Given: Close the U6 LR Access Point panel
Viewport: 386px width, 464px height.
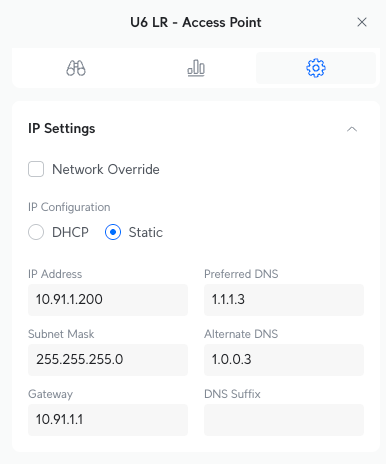Looking at the screenshot, I should [362, 22].
